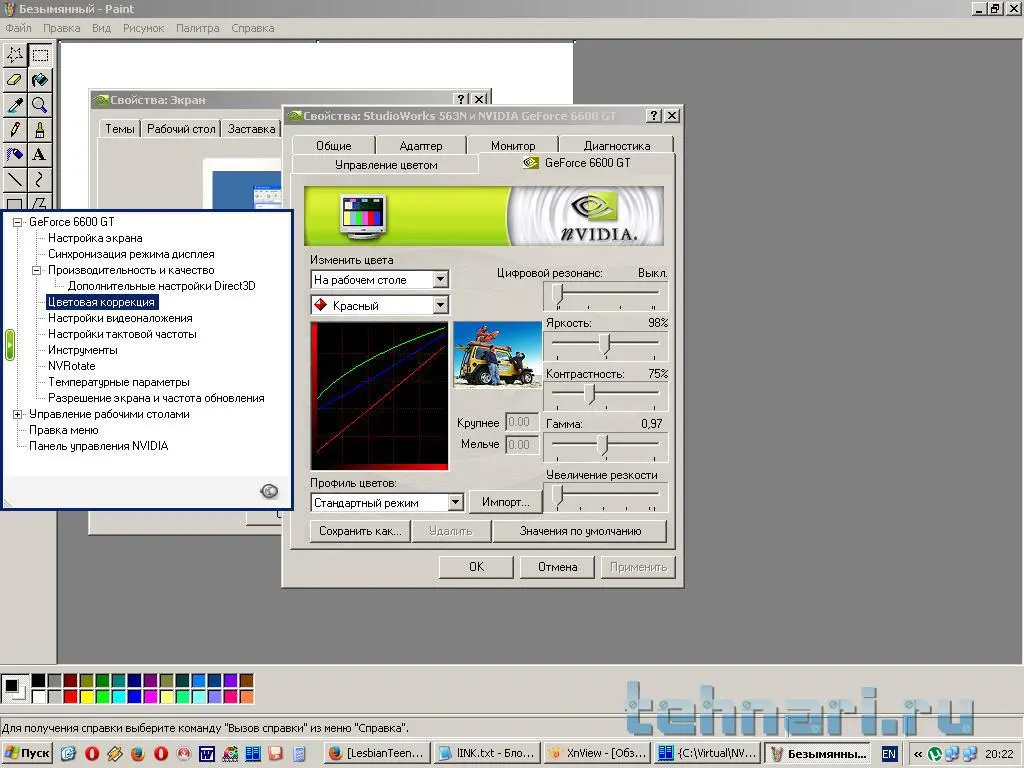Viewport: 1024px width, 768px height.
Task: Click the 'Значения по умолчанию' button
Action: [579, 531]
